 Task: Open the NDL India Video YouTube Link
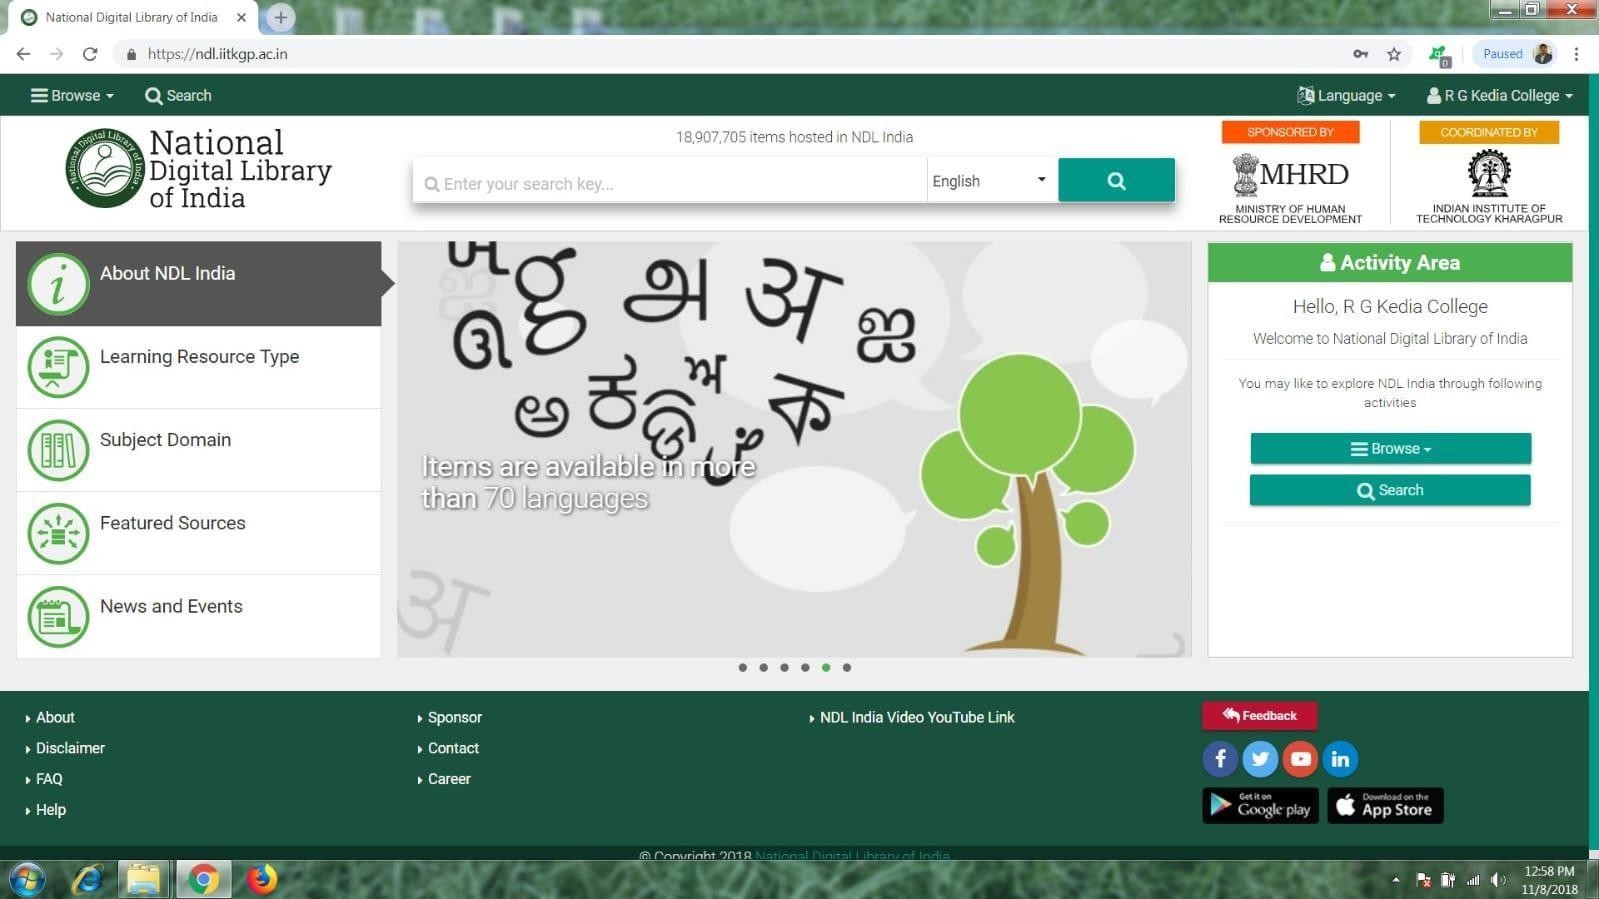(x=916, y=718)
